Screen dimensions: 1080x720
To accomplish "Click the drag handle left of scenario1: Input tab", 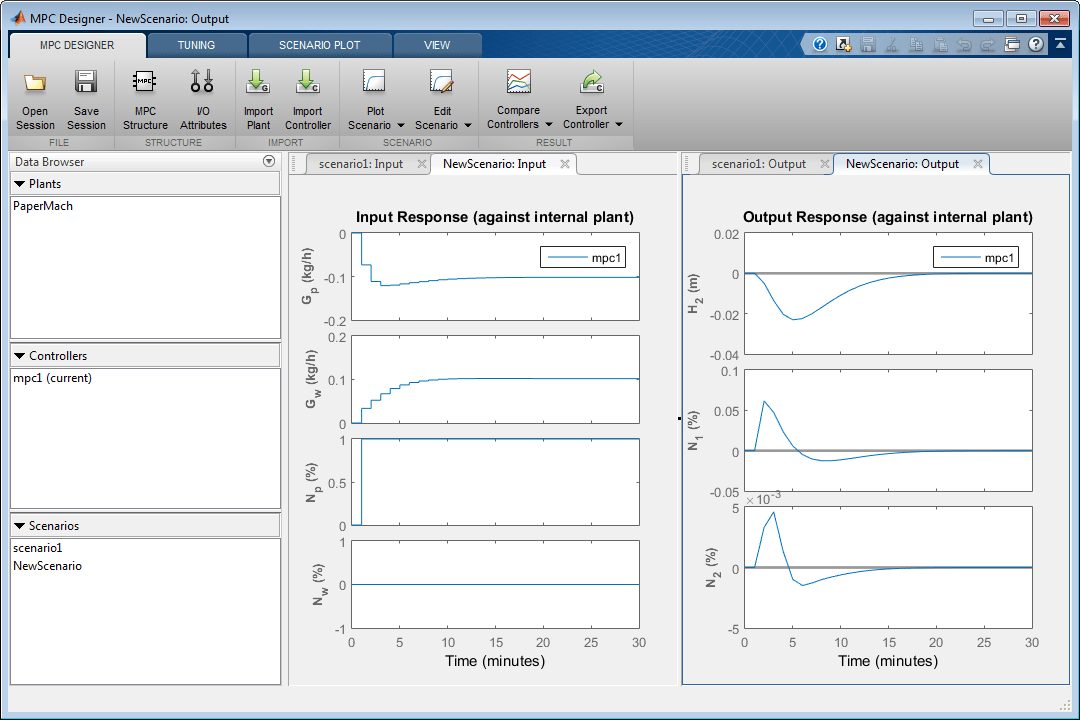I will tap(294, 164).
